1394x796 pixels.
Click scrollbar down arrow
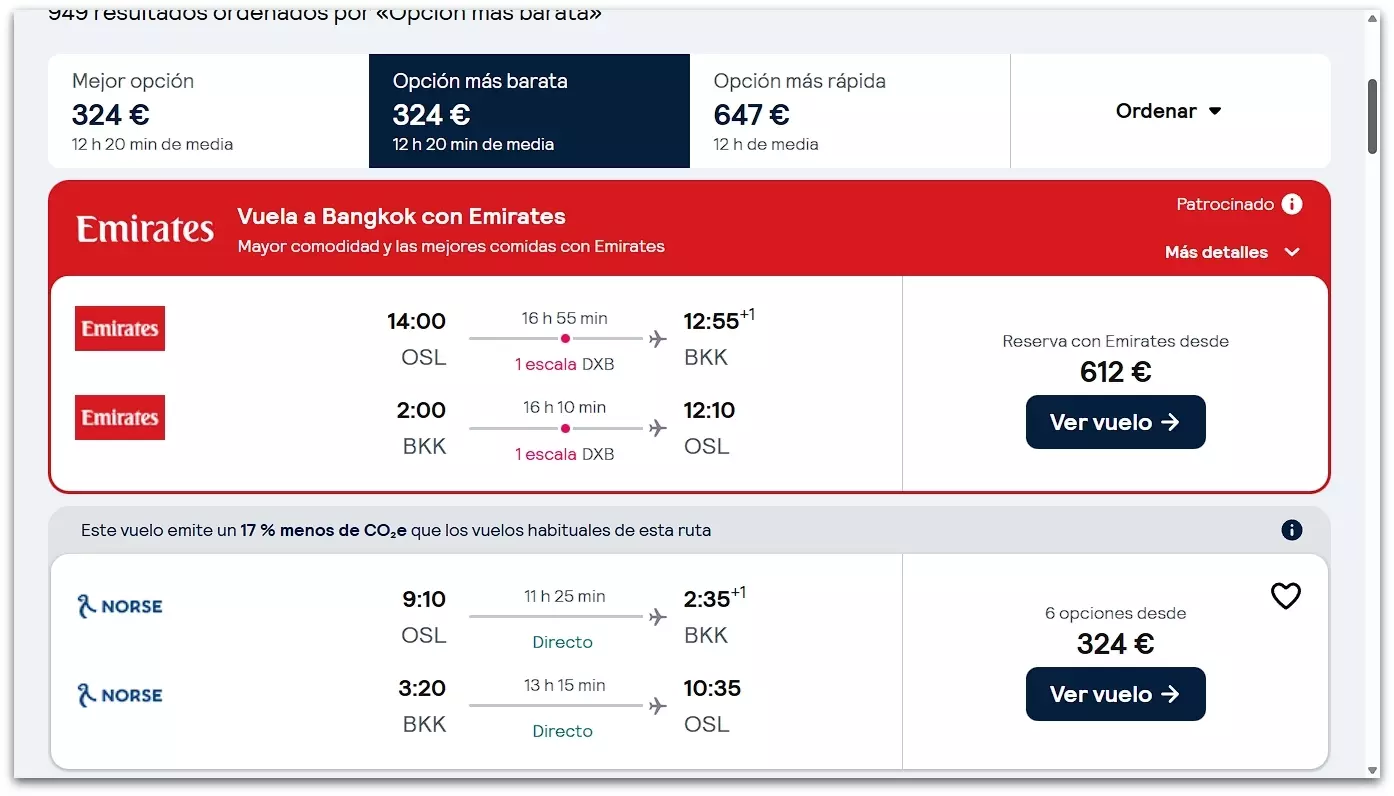pos(1373,770)
